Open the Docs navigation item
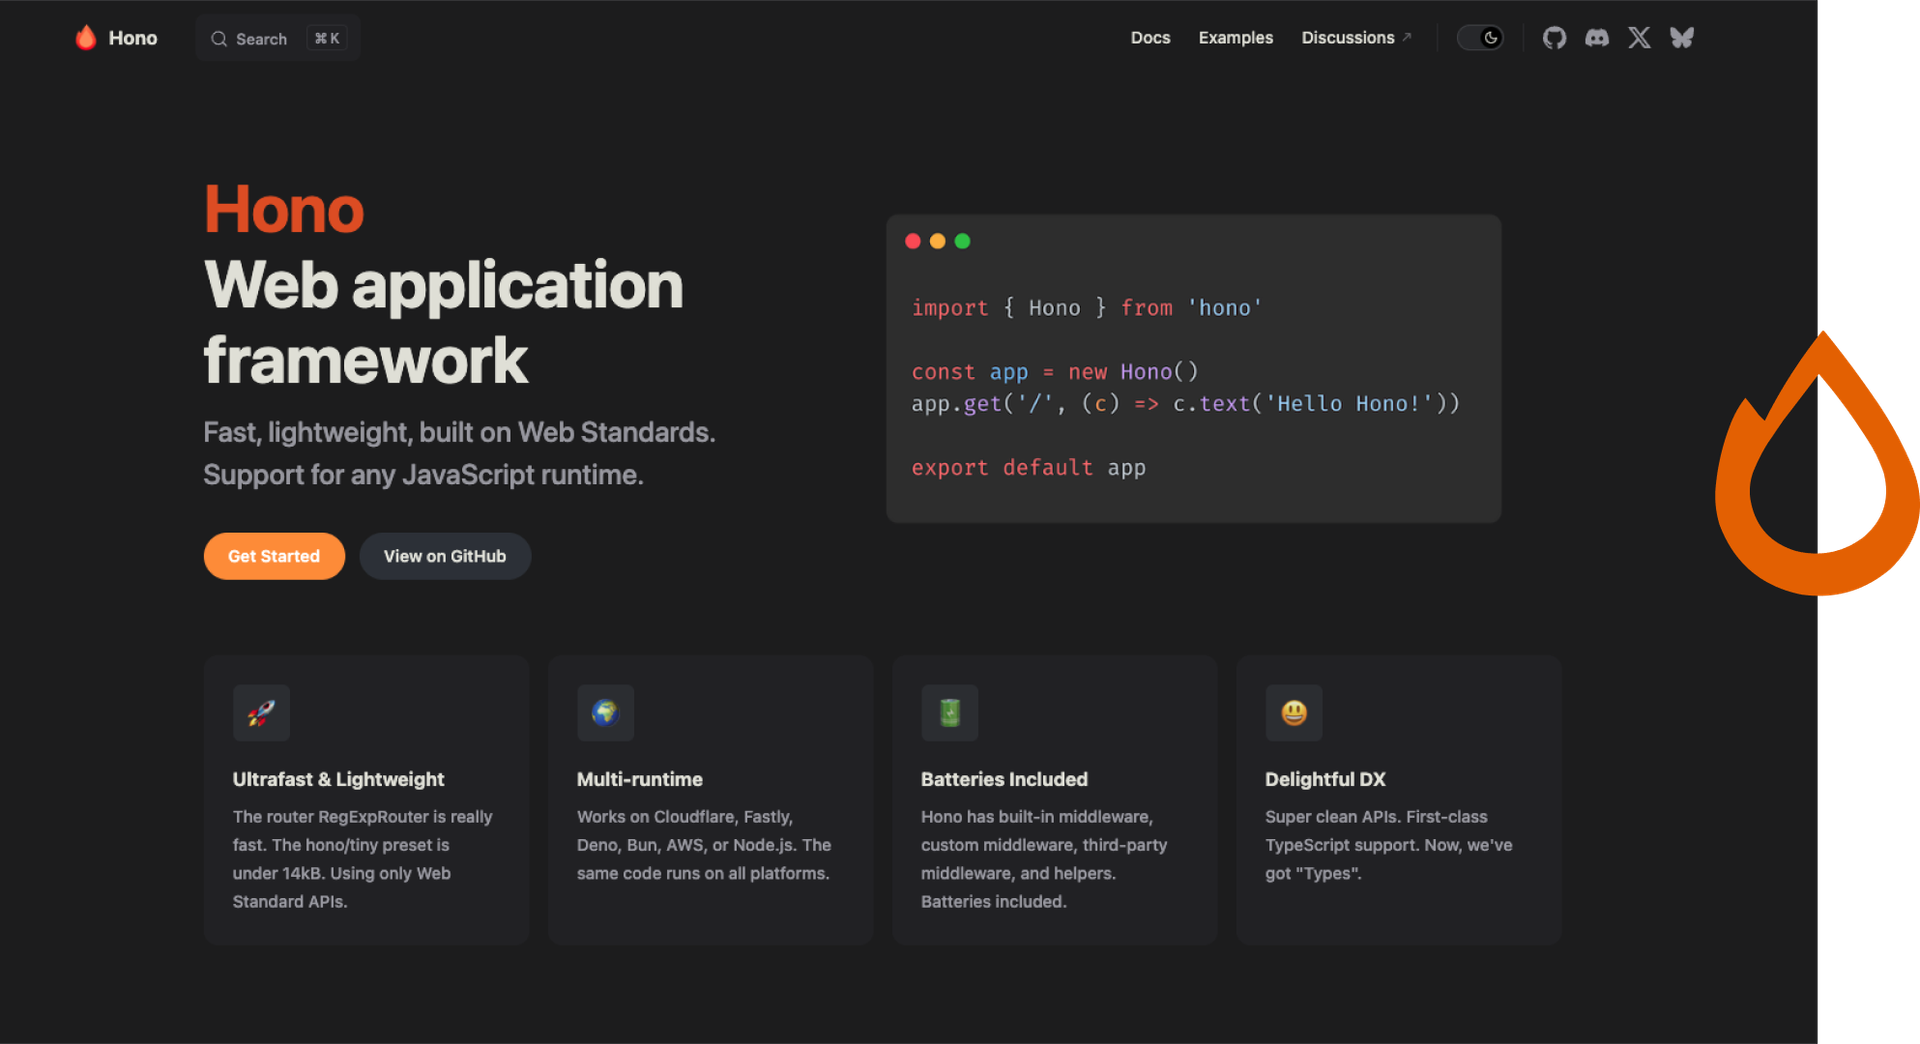This screenshot has width=1920, height=1044. (1150, 38)
